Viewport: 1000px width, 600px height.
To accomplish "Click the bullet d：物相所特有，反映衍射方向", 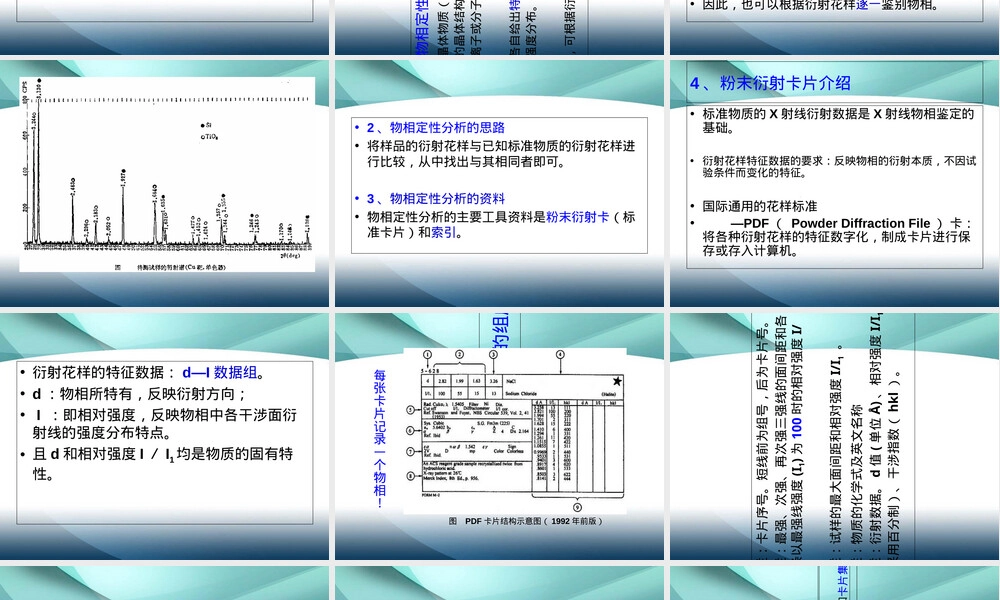I will pos(140,393).
